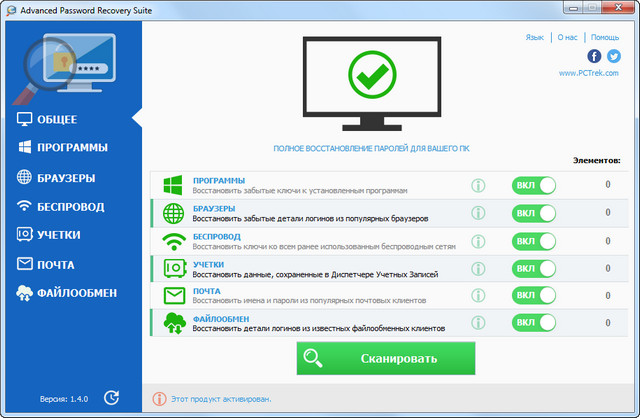Click the ПРОГРАММЫ heading in the list
The height and width of the screenshot is (418, 640).
219,180
